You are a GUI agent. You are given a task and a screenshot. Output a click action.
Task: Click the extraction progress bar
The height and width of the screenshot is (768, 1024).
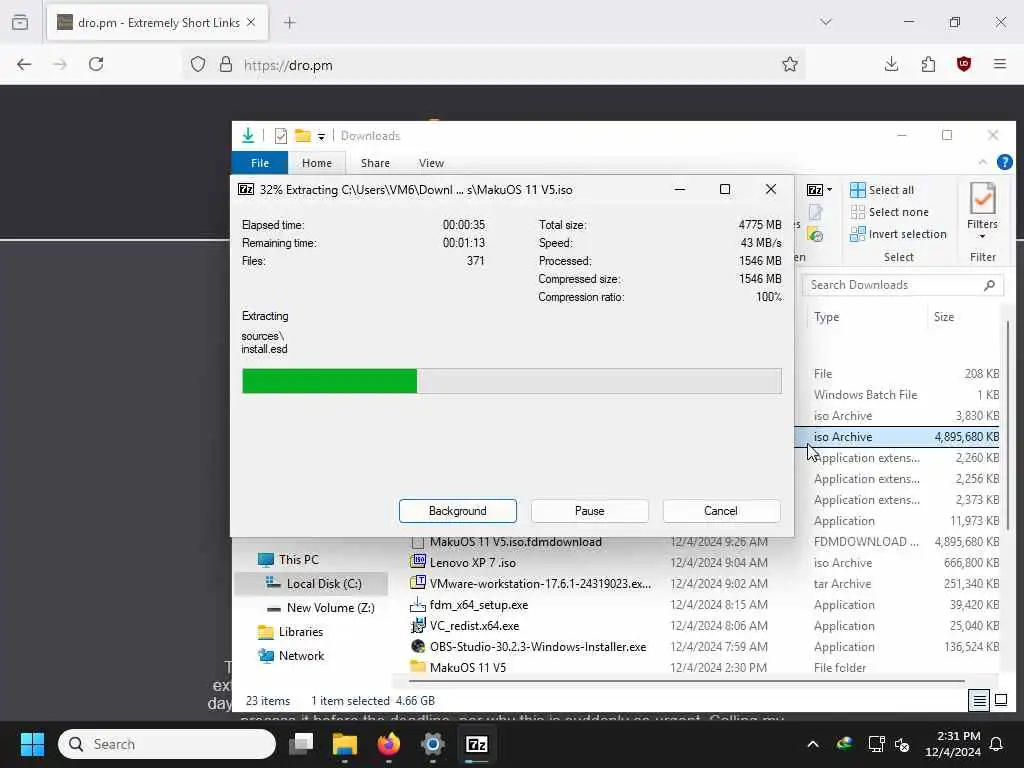coord(511,381)
